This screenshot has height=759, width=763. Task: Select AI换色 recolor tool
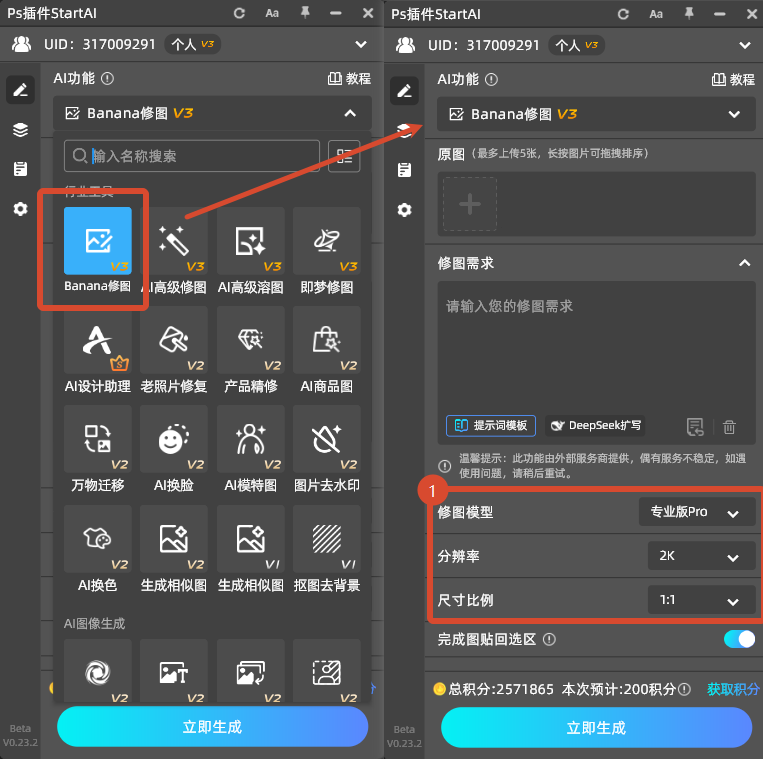tap(98, 539)
